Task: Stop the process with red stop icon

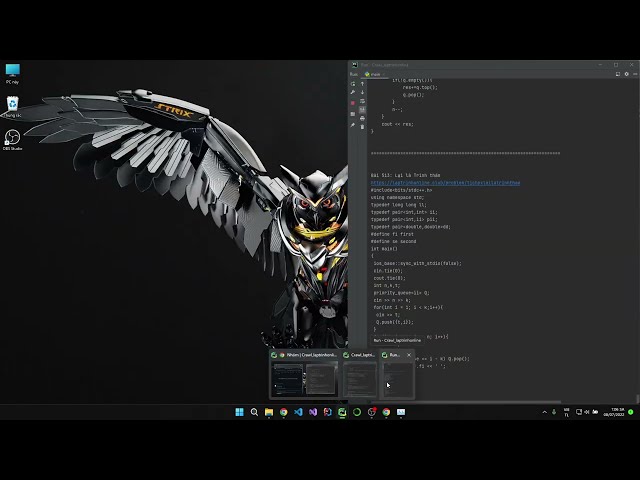Action: (353, 103)
